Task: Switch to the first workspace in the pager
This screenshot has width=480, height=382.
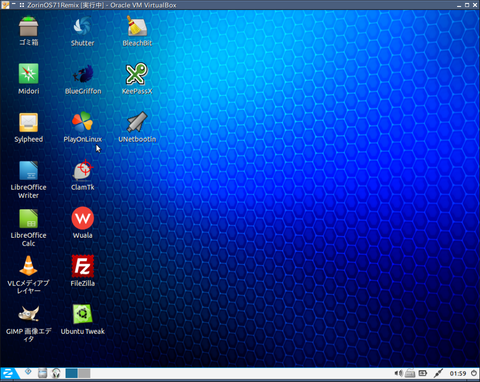Action: (71, 373)
